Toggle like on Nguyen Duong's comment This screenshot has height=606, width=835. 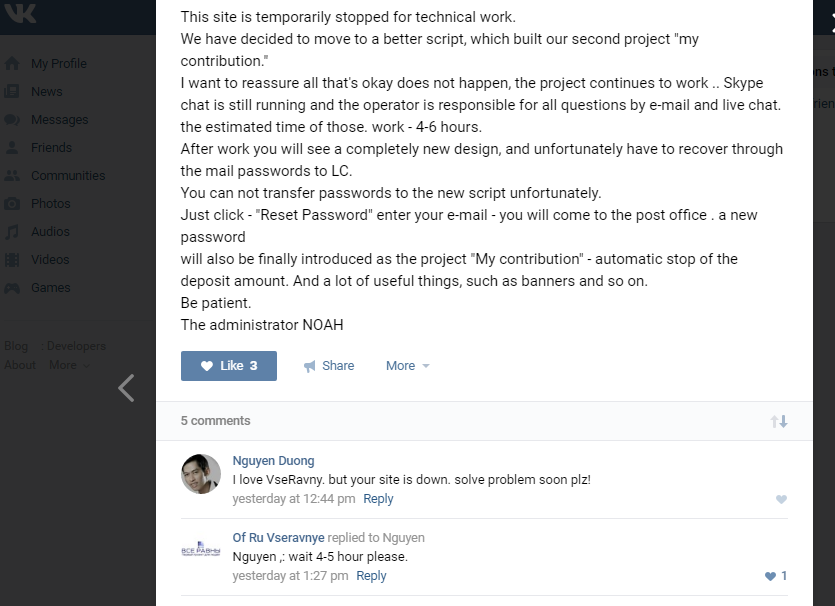(781, 499)
